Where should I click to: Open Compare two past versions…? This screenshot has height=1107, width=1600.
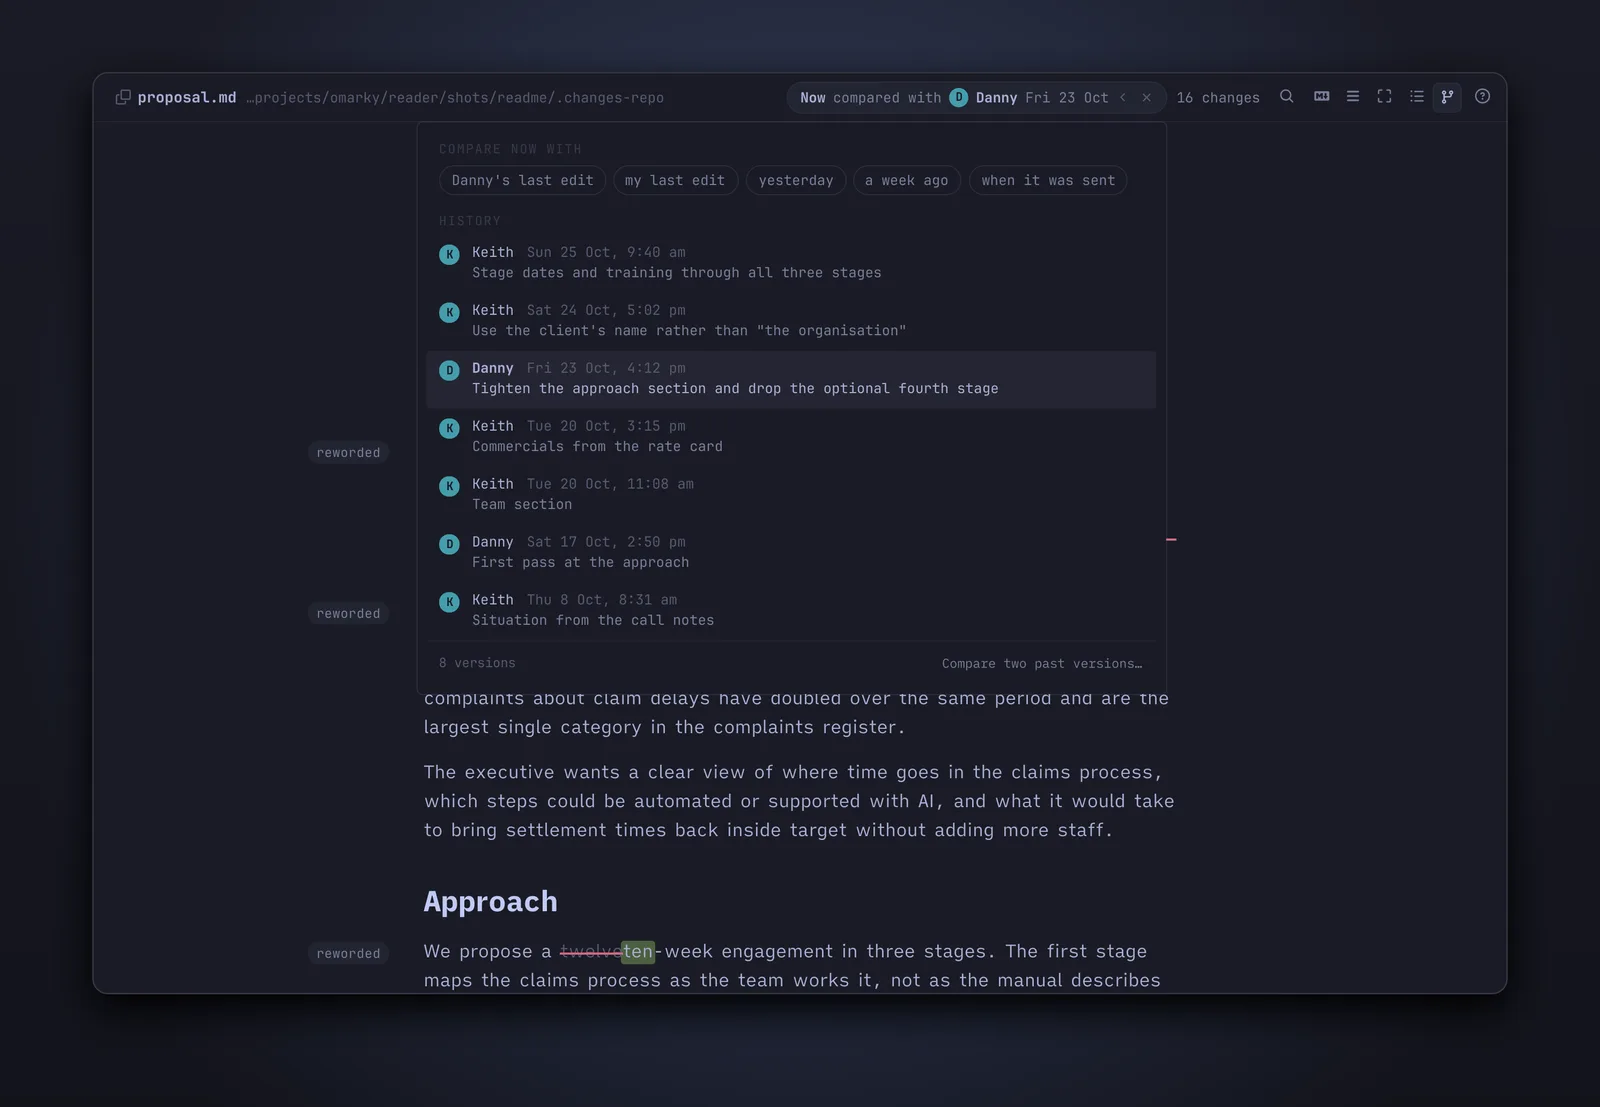click(1042, 663)
